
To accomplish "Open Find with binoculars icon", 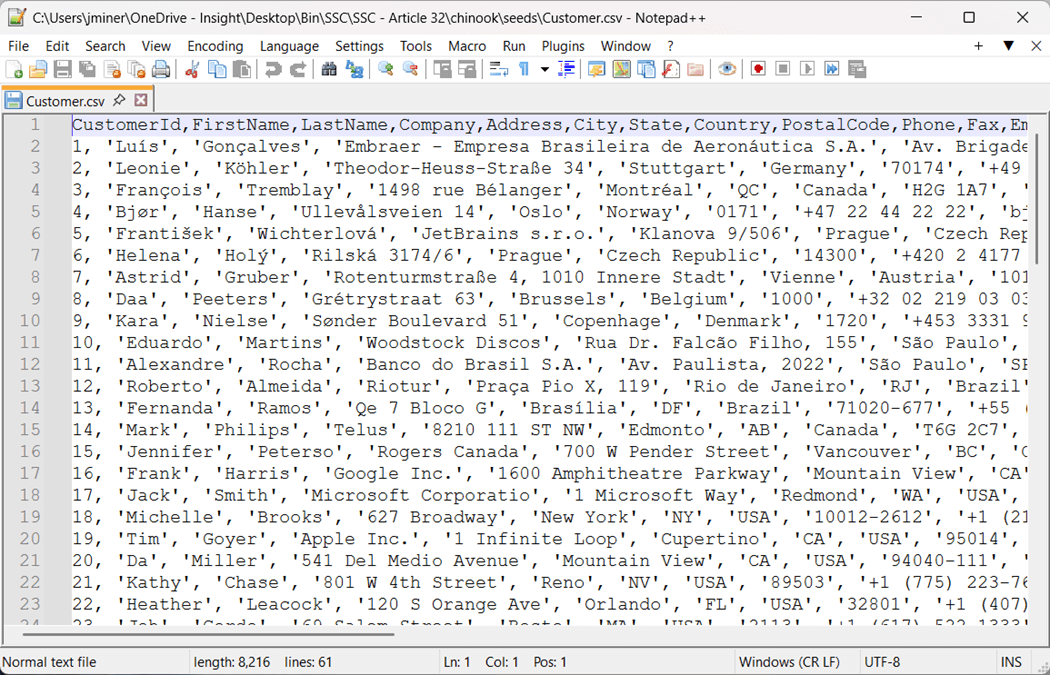I will pos(329,69).
